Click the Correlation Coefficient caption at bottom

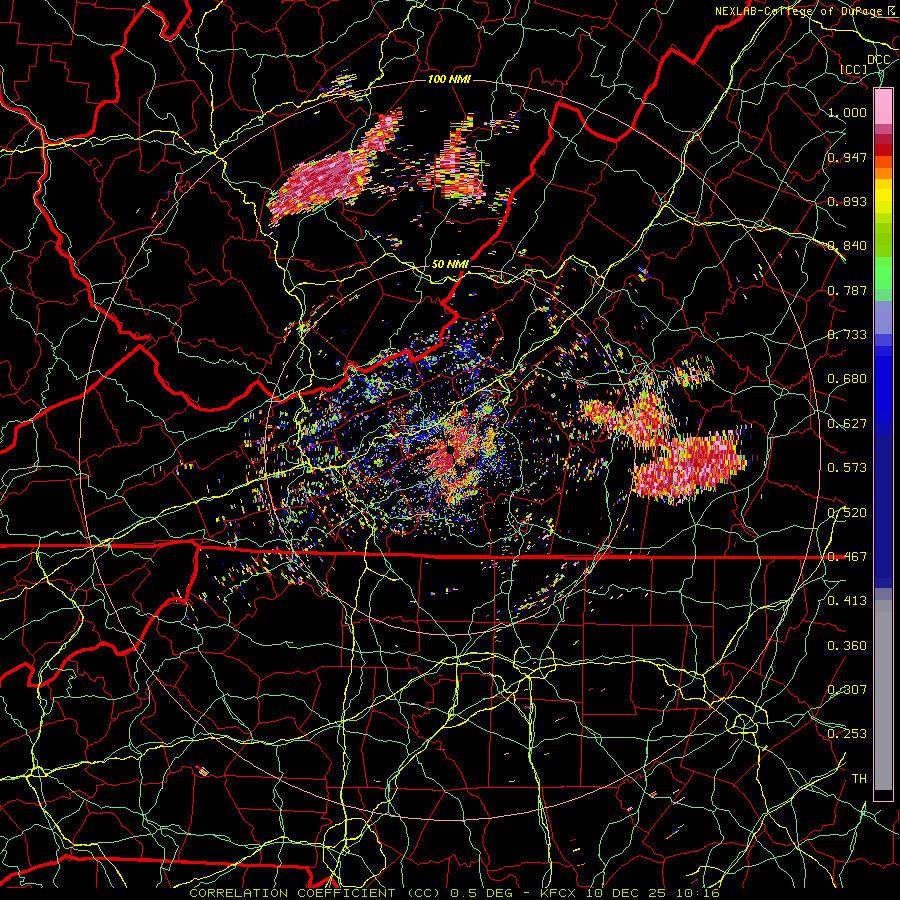point(455,893)
